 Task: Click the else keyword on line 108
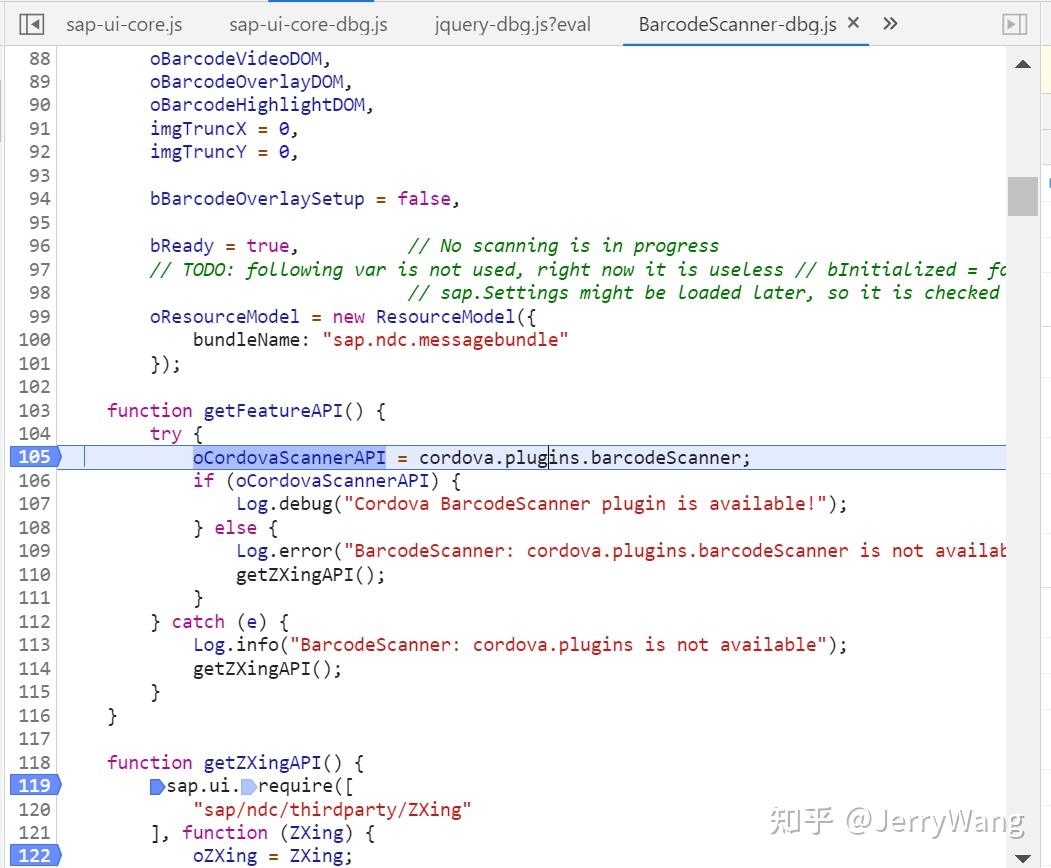tap(235, 528)
